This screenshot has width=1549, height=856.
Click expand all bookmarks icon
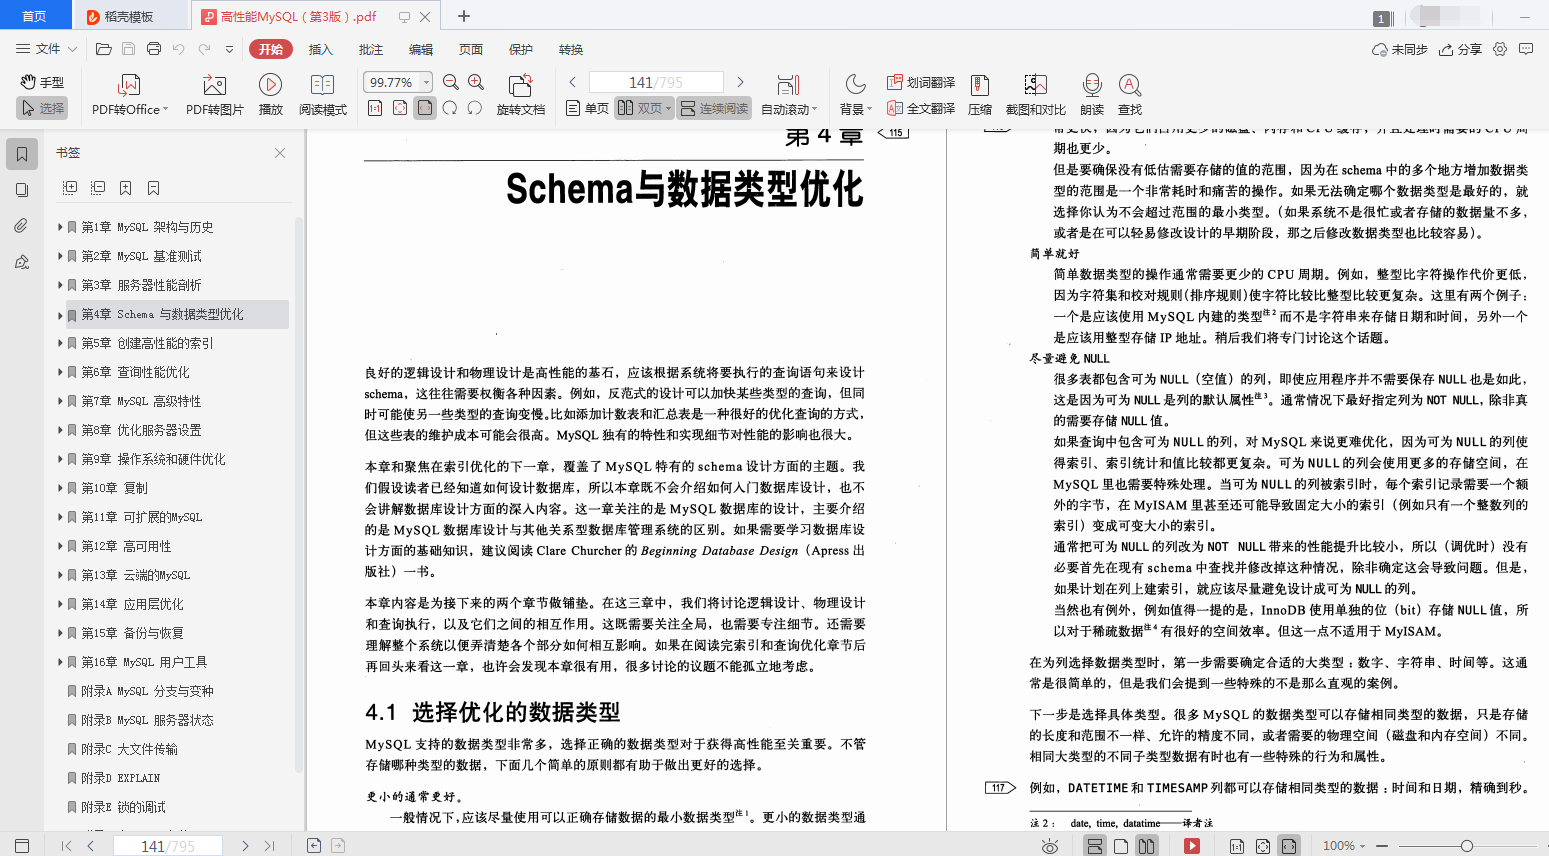click(70, 188)
